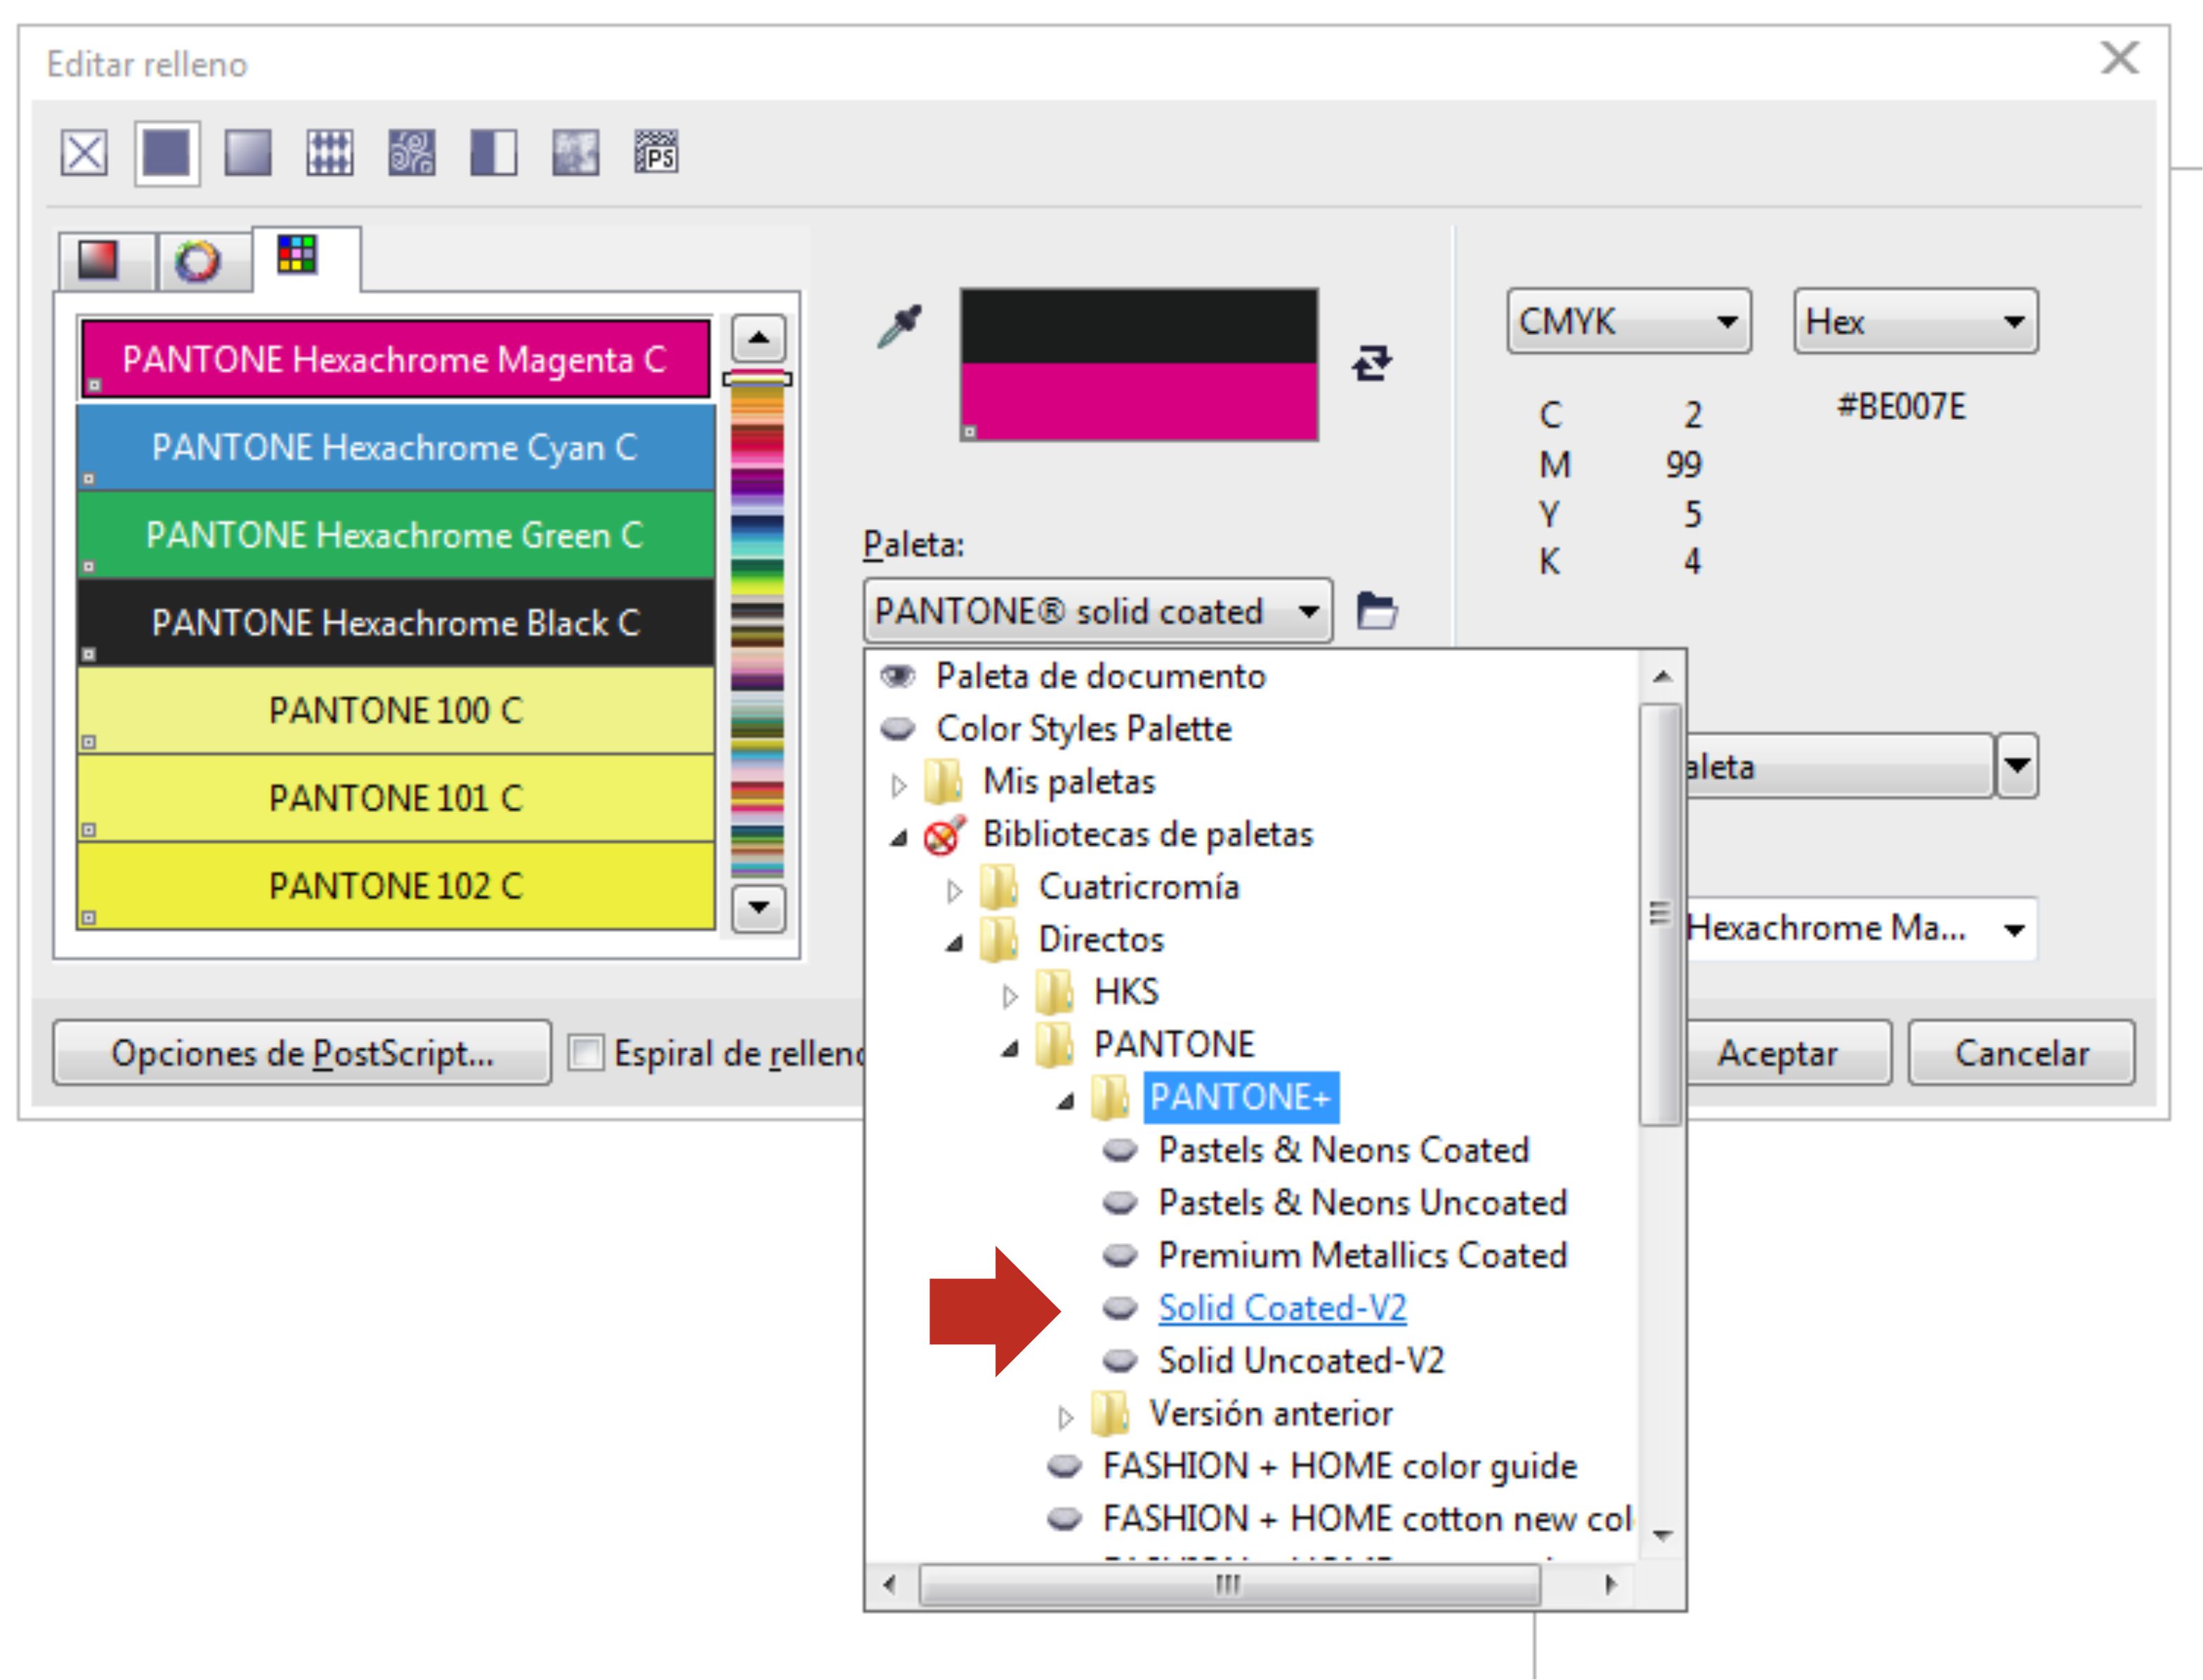This screenshot has height=1680, width=2203.
Task: Open the CMYK color model dropdown
Action: click(x=1629, y=321)
